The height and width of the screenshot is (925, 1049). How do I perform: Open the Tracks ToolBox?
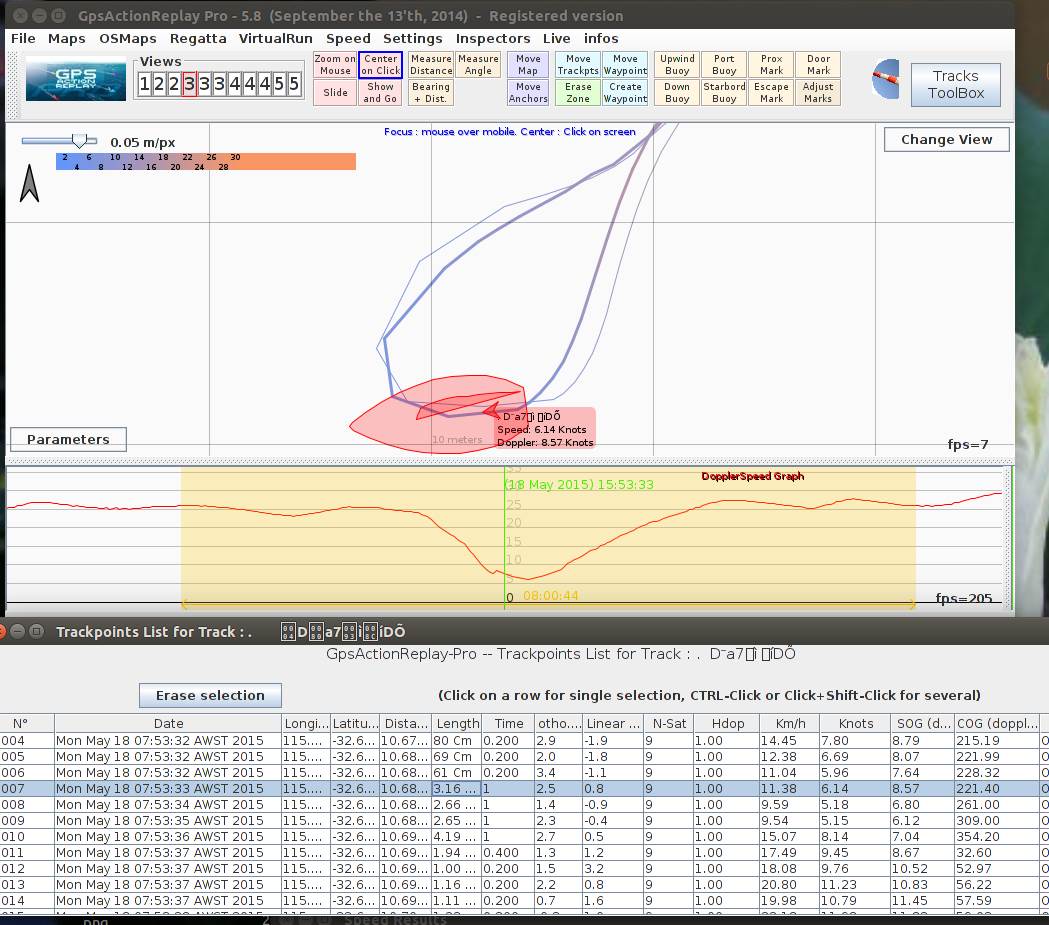click(x=955, y=84)
